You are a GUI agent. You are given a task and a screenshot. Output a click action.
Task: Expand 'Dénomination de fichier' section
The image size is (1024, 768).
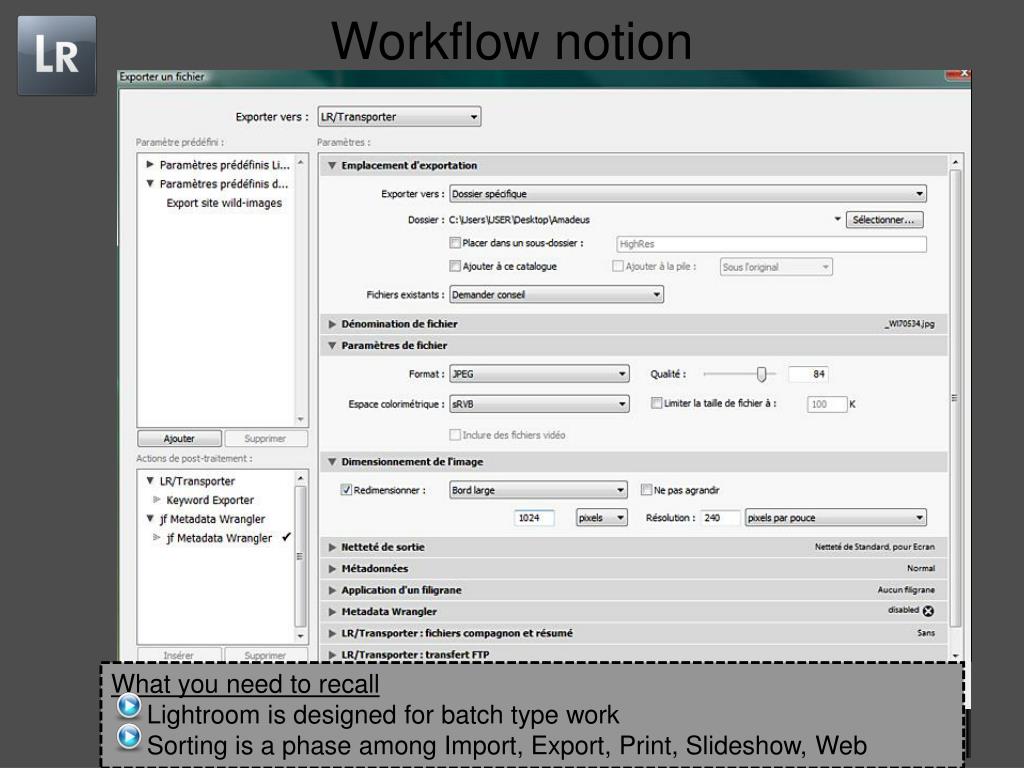click(332, 324)
